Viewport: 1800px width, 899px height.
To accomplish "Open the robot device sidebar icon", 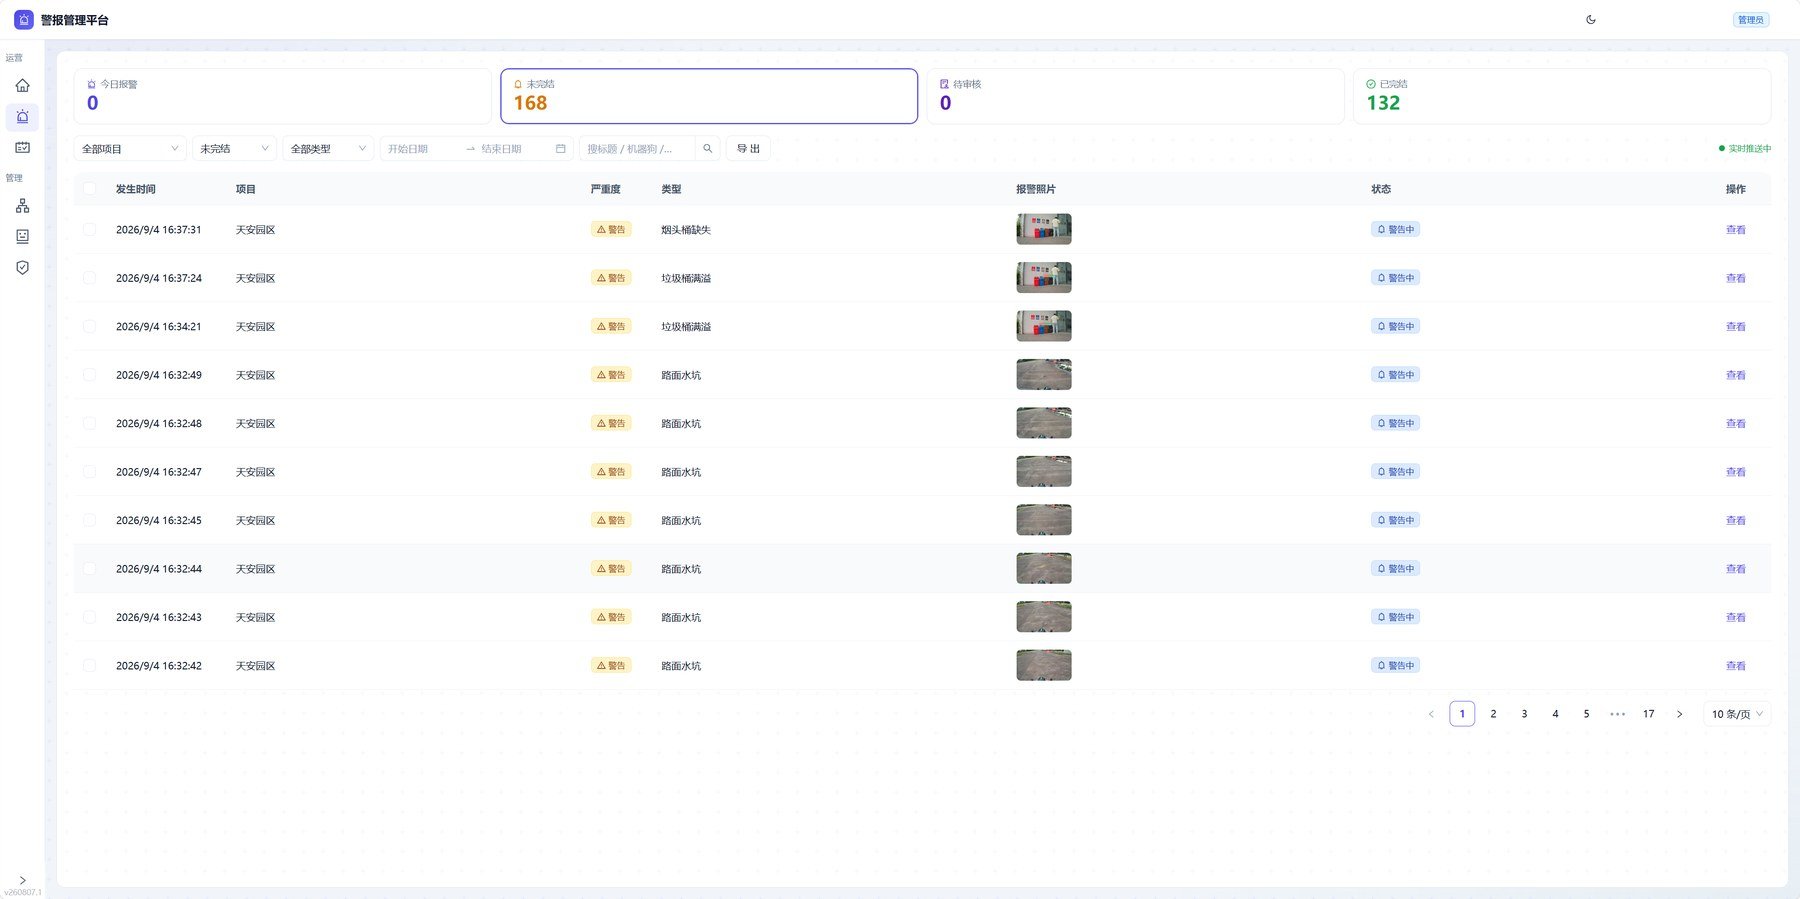I will [x=22, y=236].
